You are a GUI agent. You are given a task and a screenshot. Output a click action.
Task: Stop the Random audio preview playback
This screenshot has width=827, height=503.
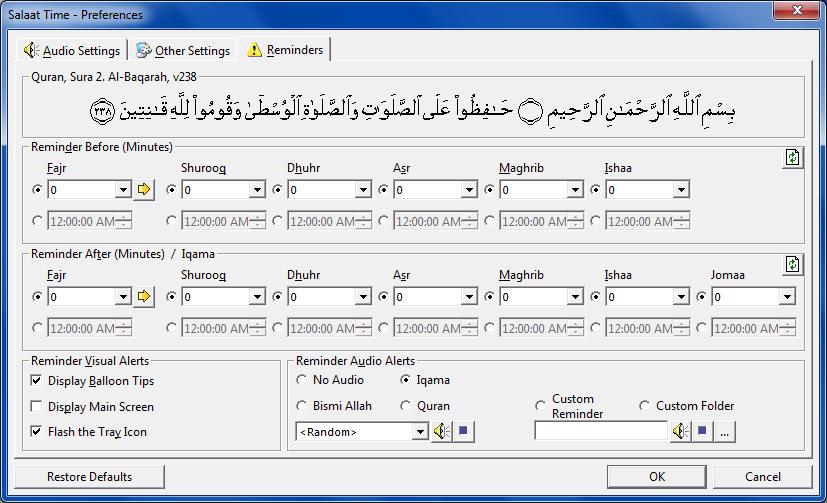tap(464, 431)
